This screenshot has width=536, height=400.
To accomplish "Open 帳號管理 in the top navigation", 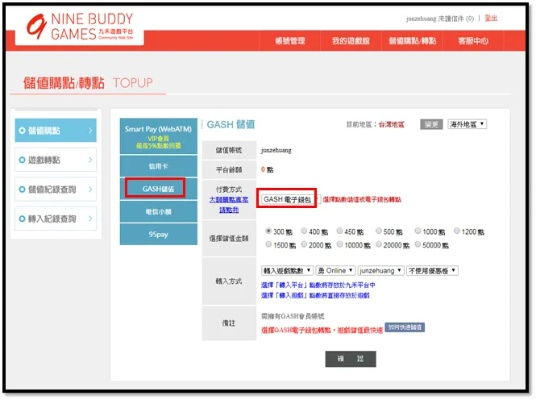I will (290, 41).
